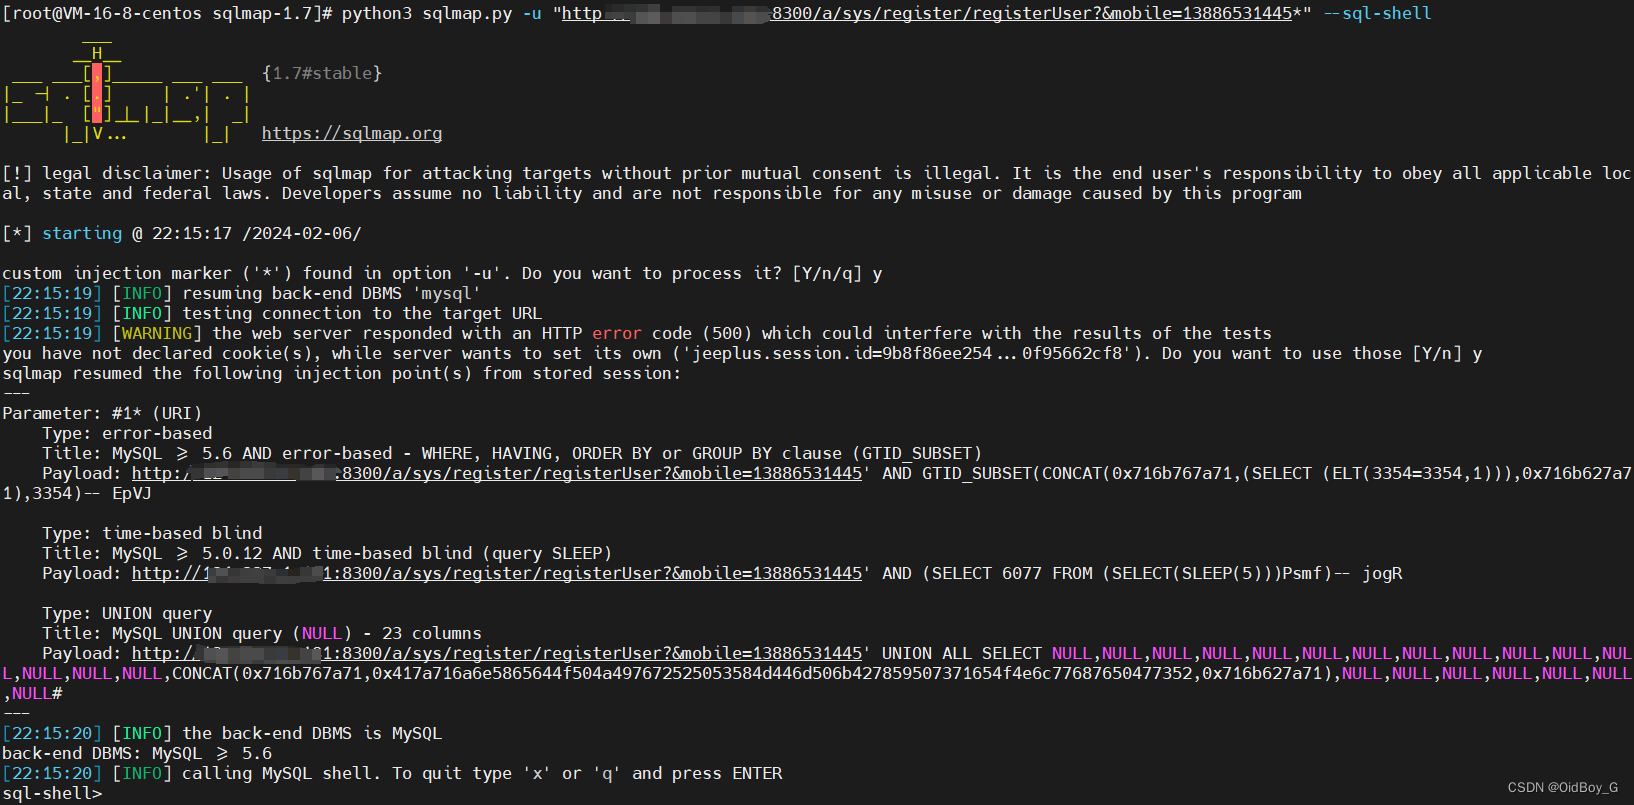Select 'Type: error-based' line
This screenshot has width=1634, height=805.
click(x=127, y=433)
